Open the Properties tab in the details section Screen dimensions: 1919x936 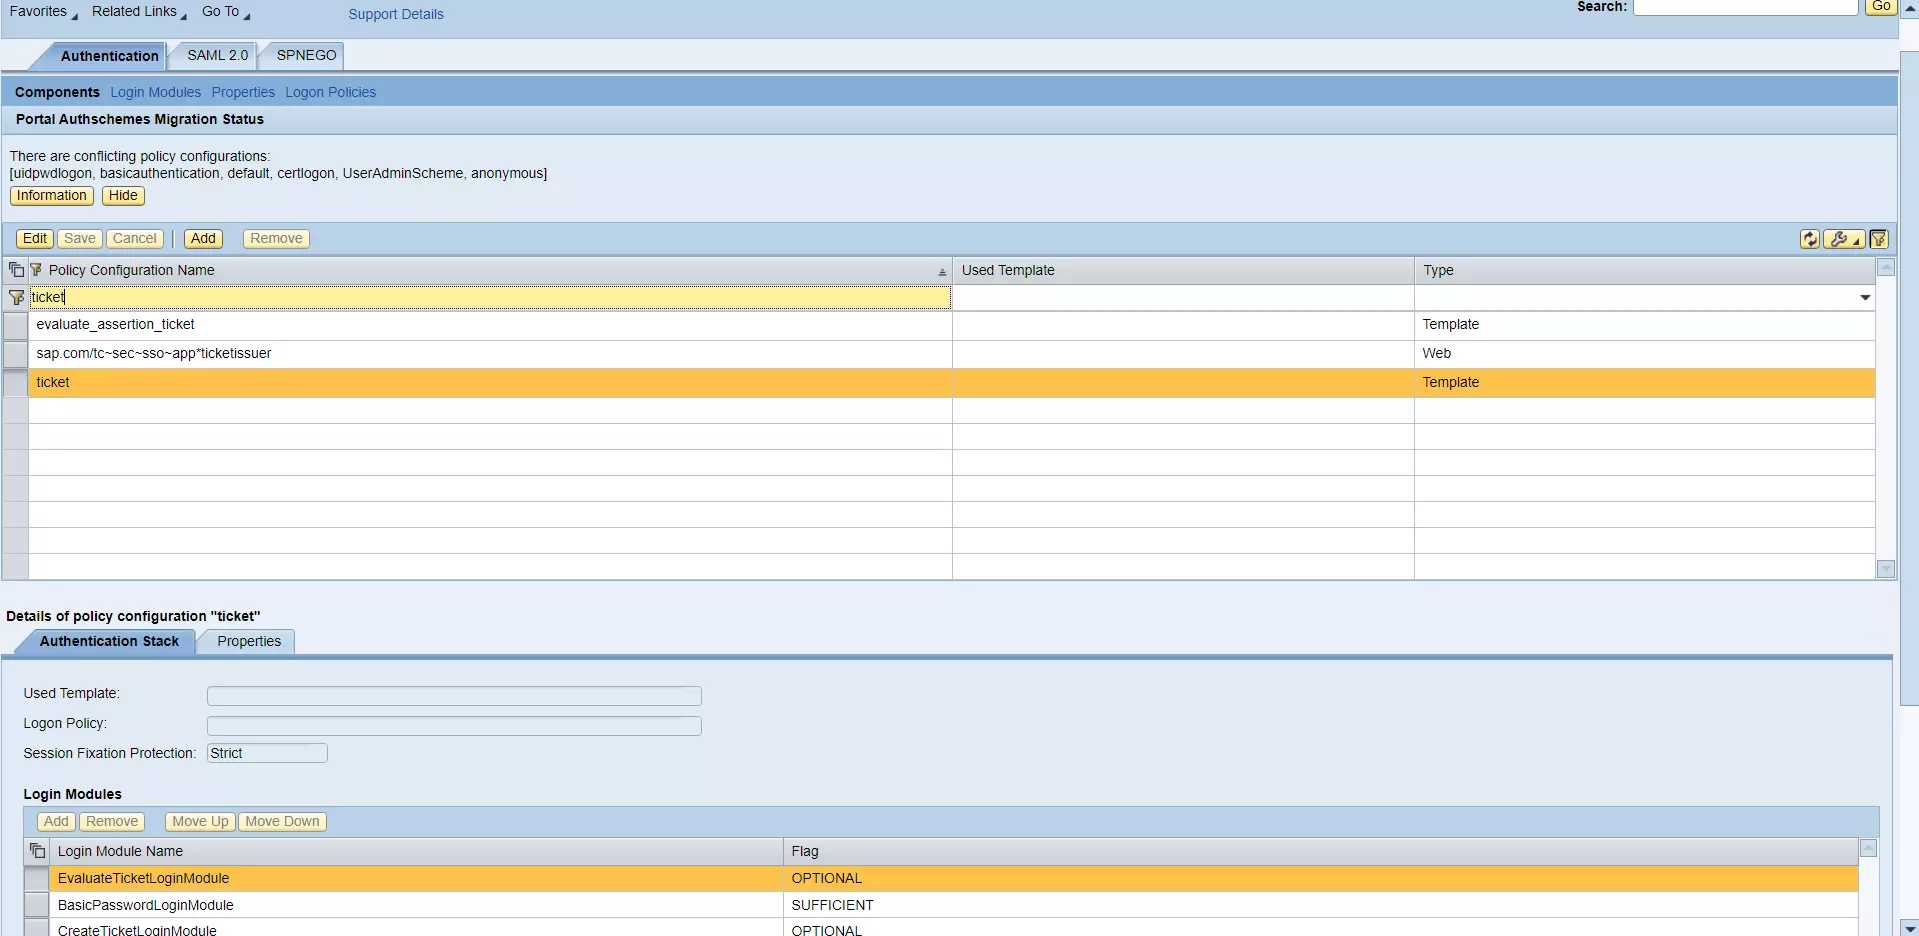(248, 641)
